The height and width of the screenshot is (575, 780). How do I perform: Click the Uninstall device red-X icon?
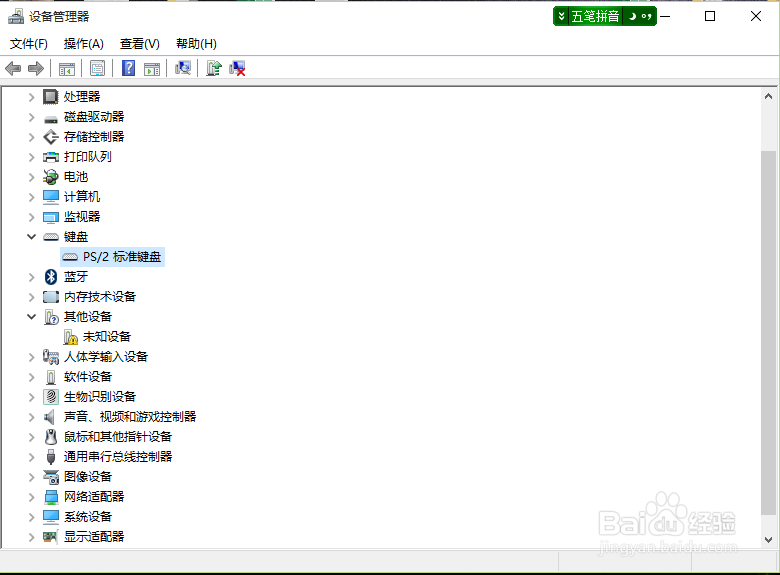(x=237, y=68)
